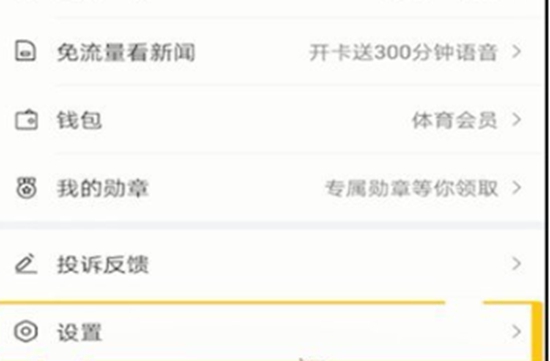Tap the pencil icon beside 投诉反馈
The height and width of the screenshot is (361, 550).
pyautogui.click(x=26, y=263)
